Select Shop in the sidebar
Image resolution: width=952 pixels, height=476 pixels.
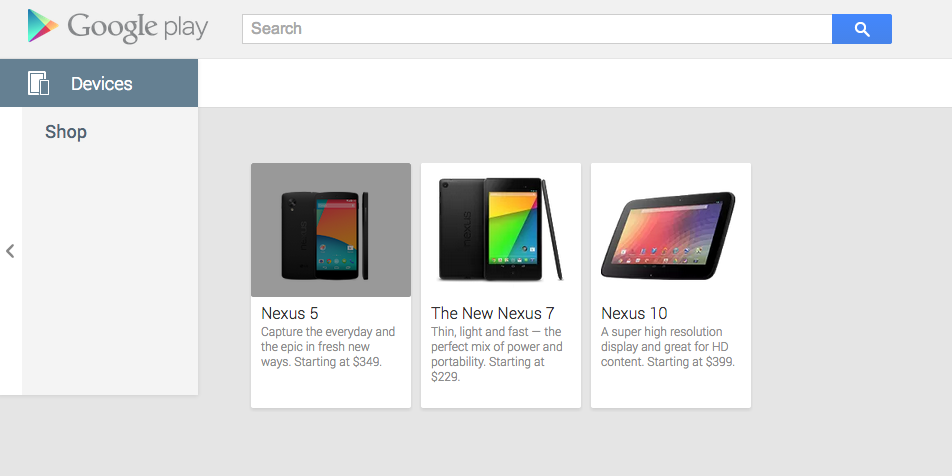click(x=66, y=132)
